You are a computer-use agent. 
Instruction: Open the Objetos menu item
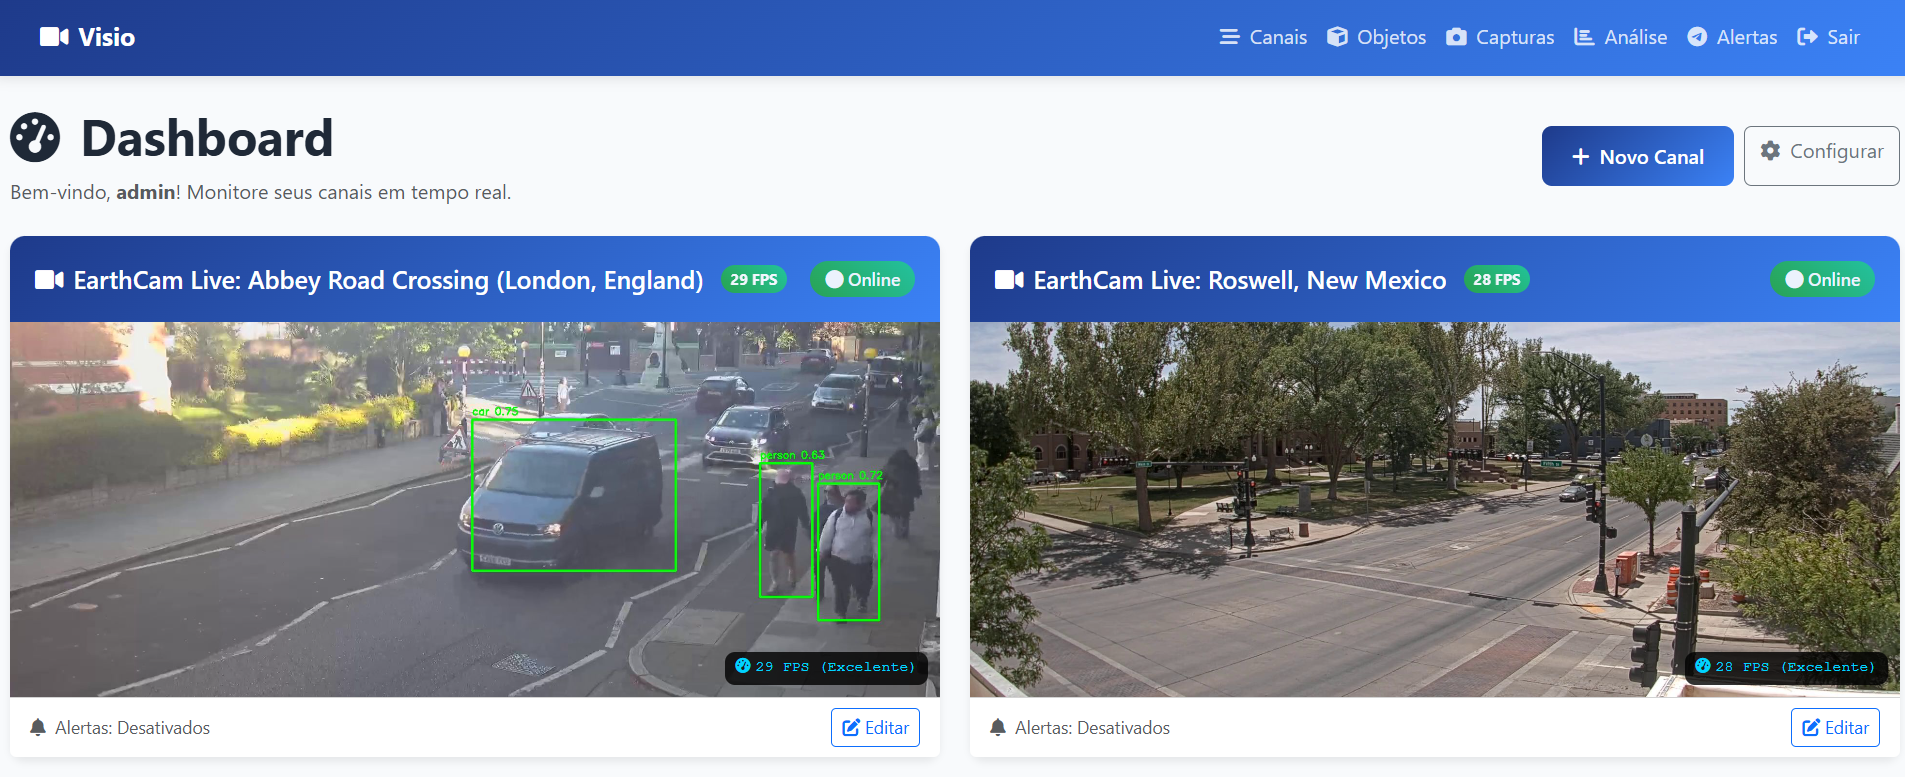pos(1376,37)
